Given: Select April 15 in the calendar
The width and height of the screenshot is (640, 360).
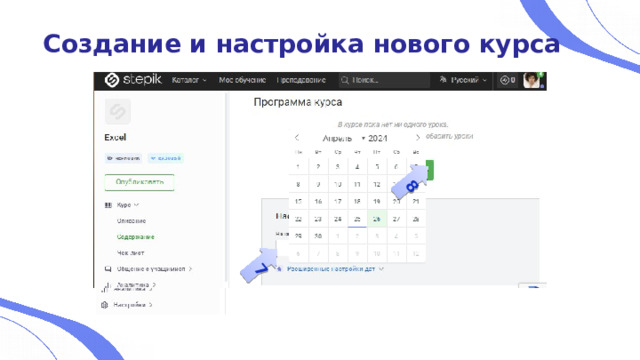Looking at the screenshot, I should pos(298,202).
